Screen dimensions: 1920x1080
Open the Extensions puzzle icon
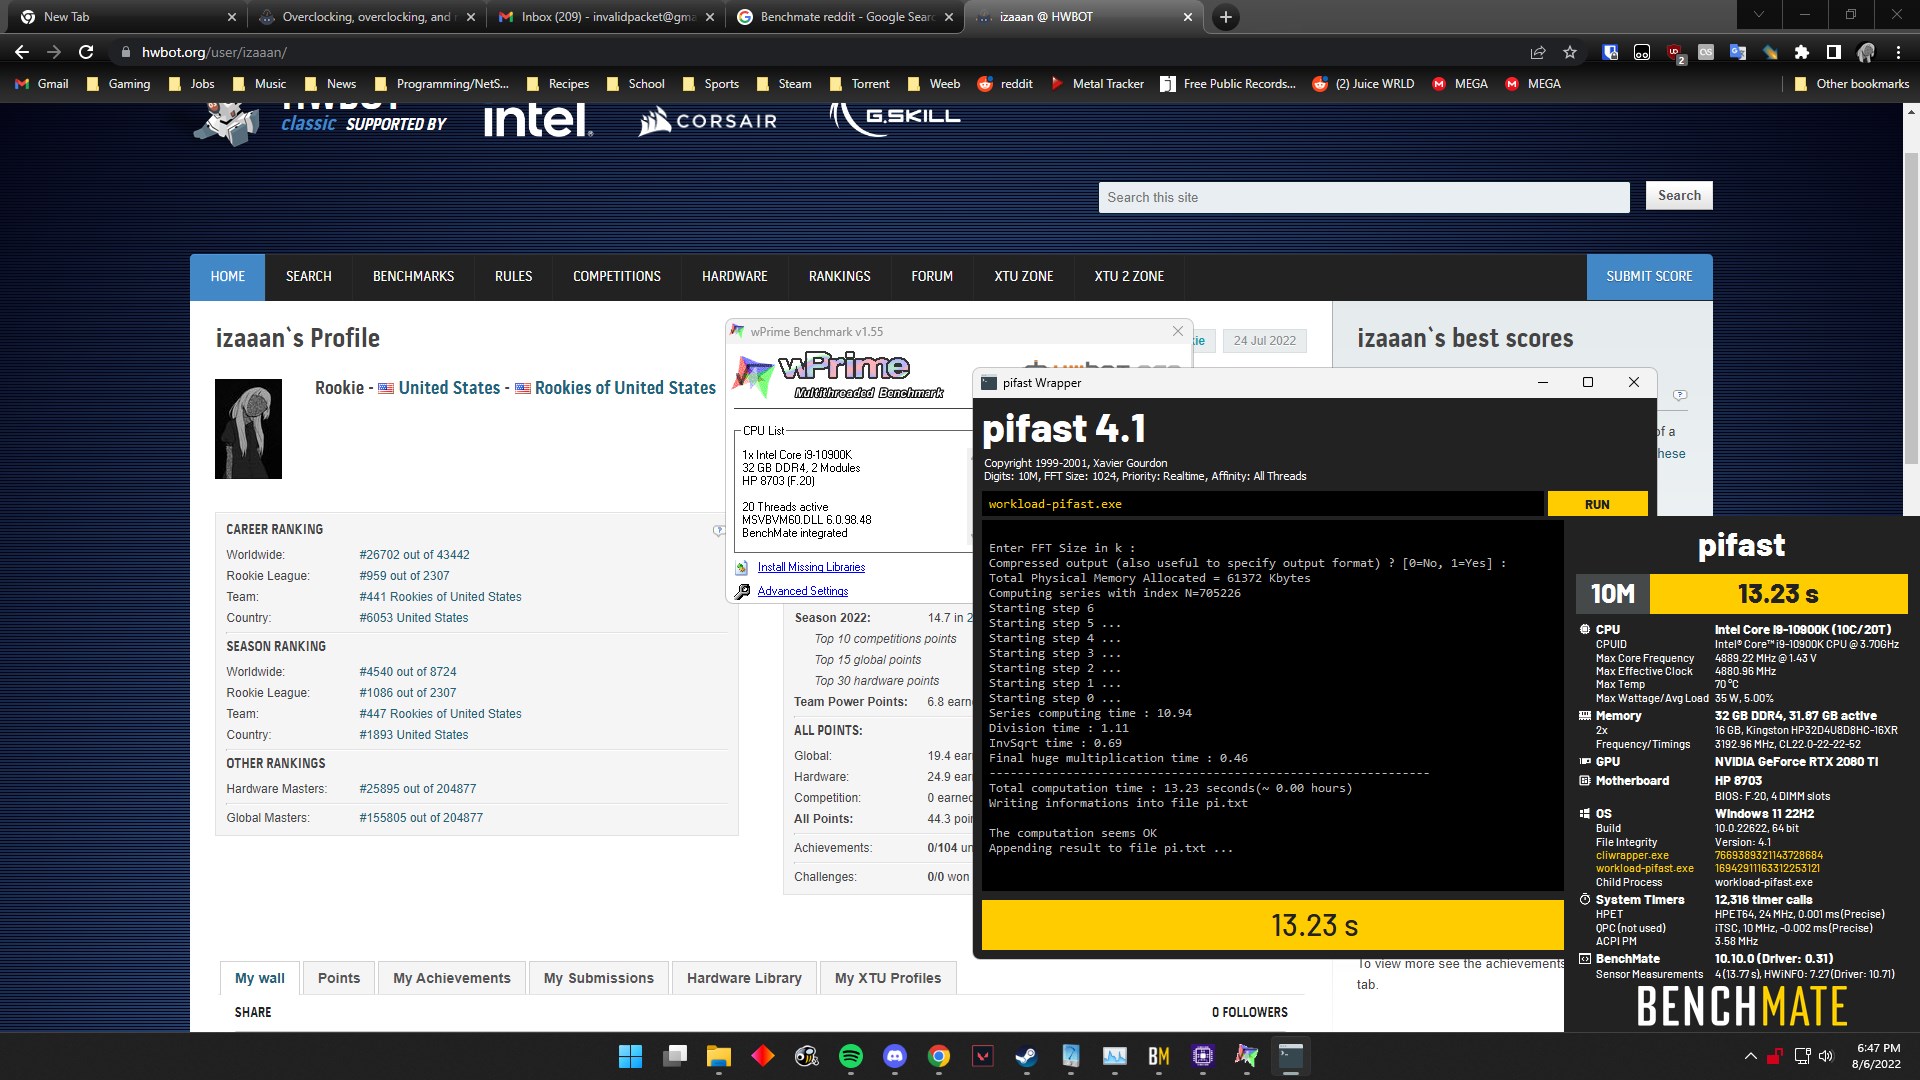point(1802,52)
